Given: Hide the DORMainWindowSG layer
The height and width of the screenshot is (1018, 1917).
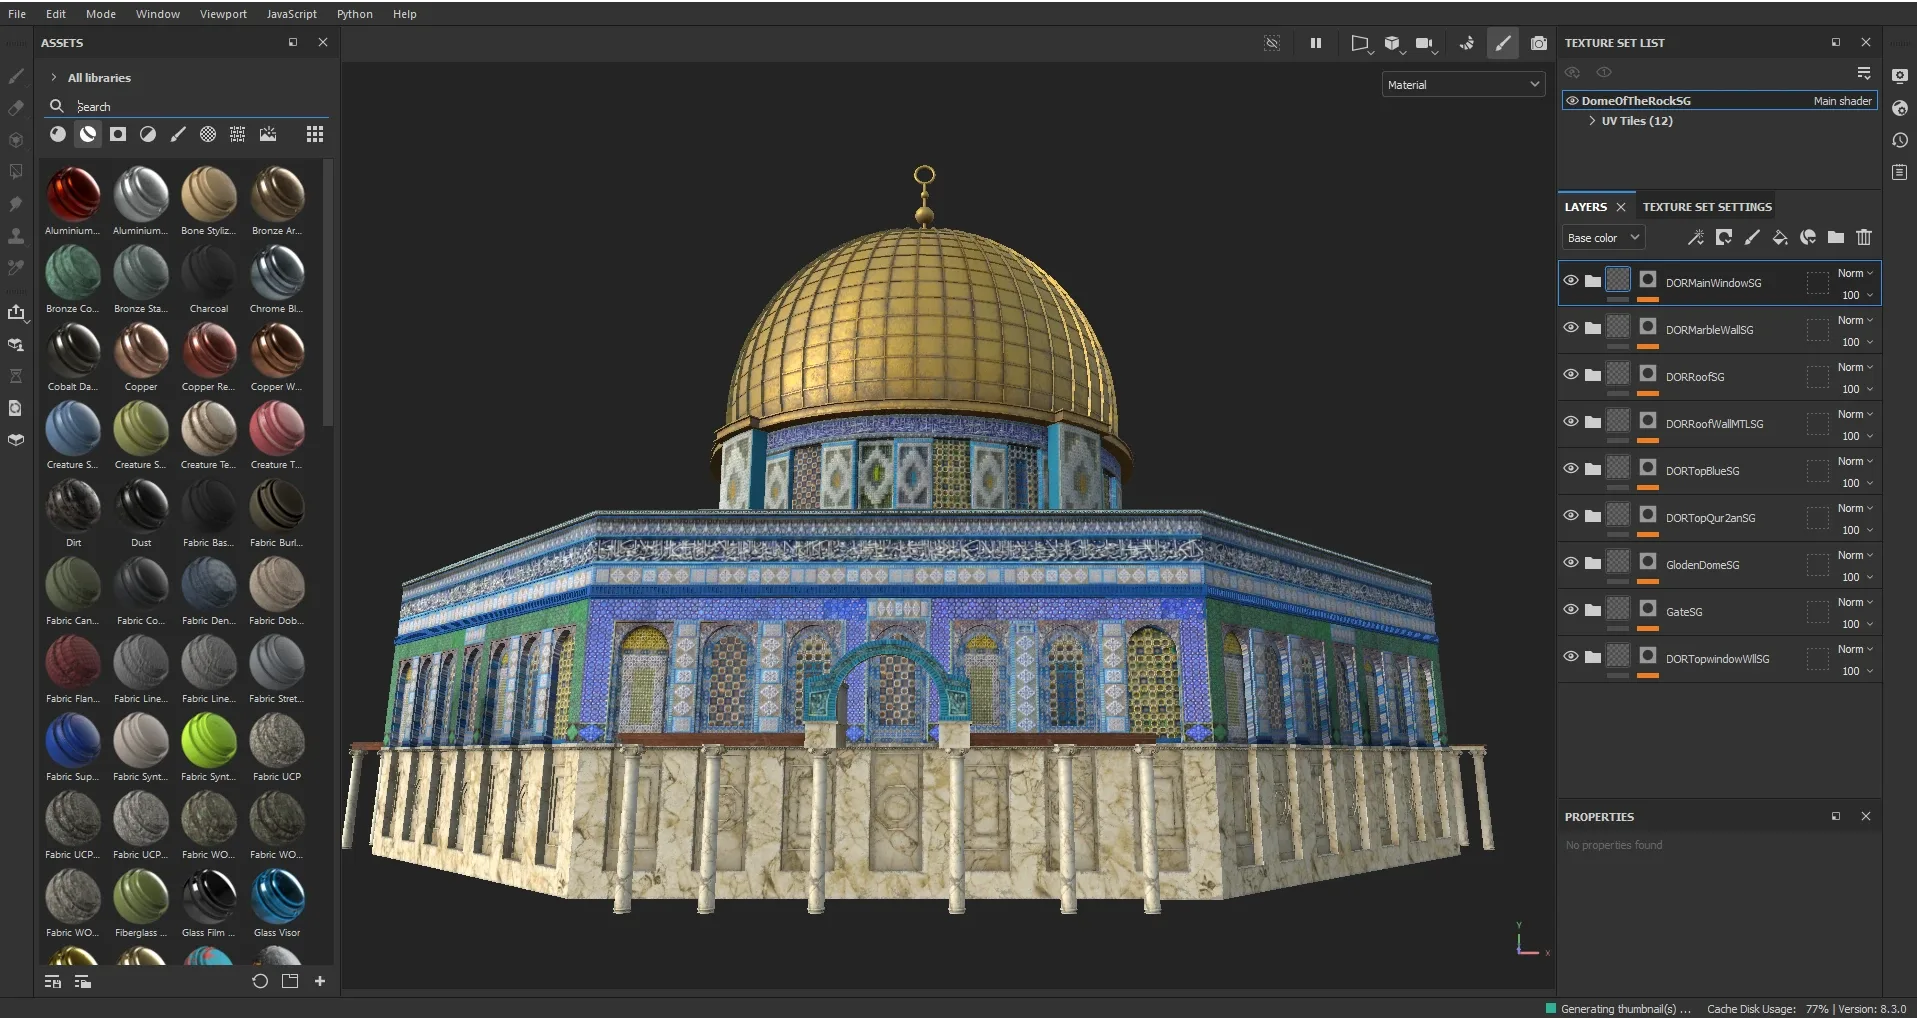Looking at the screenshot, I should coord(1571,281).
